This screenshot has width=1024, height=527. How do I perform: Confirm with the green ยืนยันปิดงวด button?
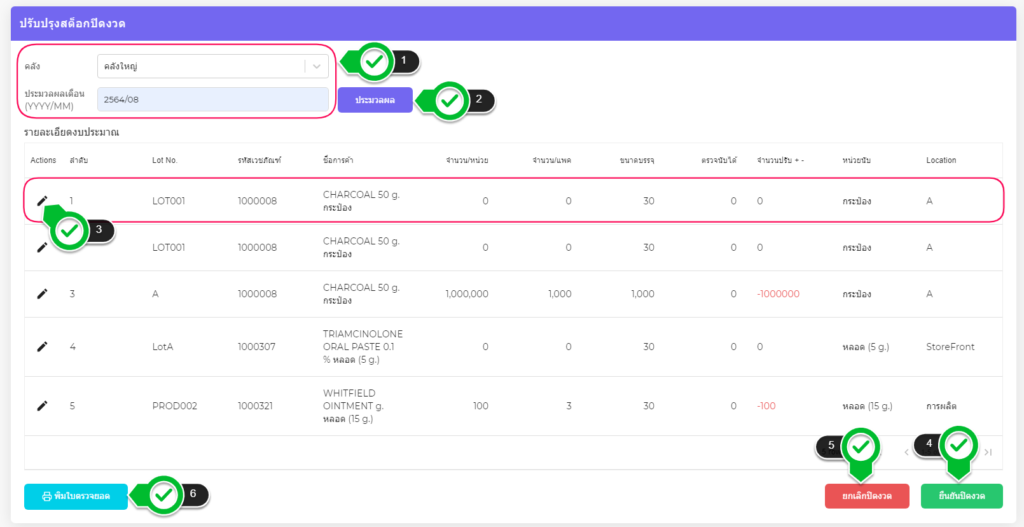(x=961, y=496)
